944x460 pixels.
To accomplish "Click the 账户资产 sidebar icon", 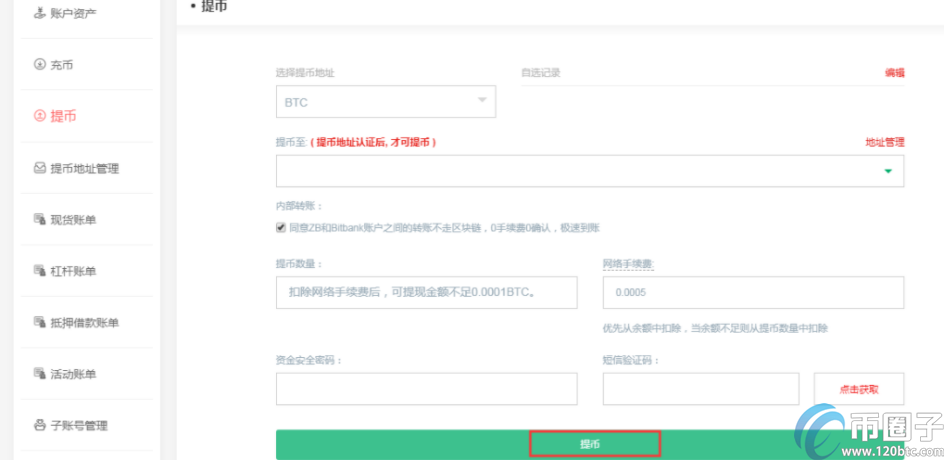I will [40, 14].
